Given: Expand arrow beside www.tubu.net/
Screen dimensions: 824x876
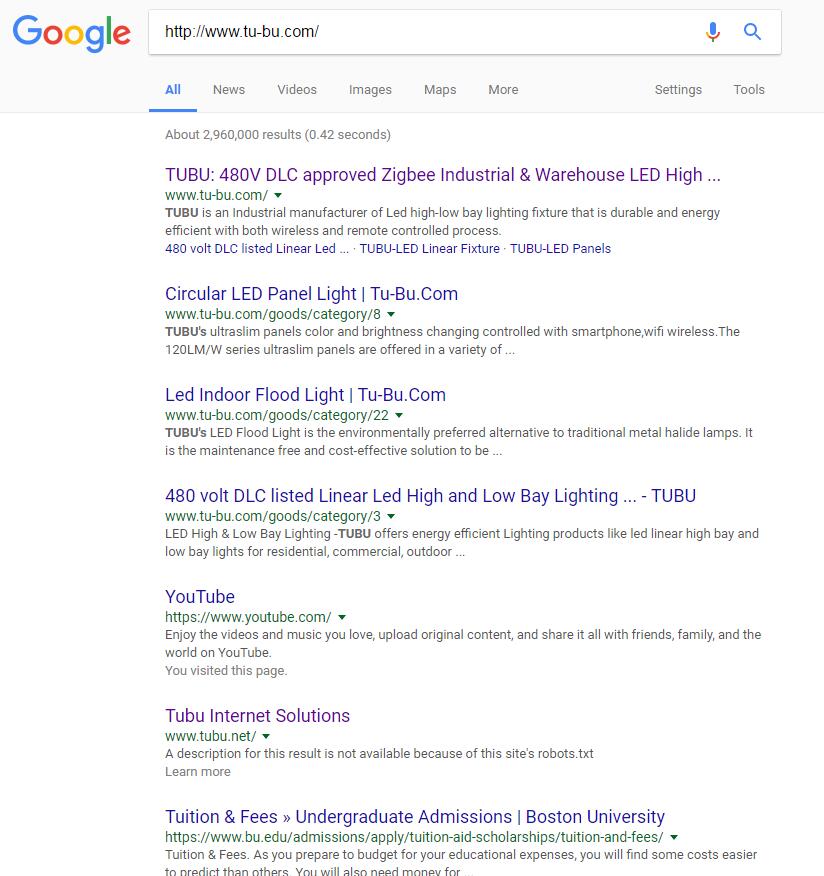Looking at the screenshot, I should tap(266, 736).
